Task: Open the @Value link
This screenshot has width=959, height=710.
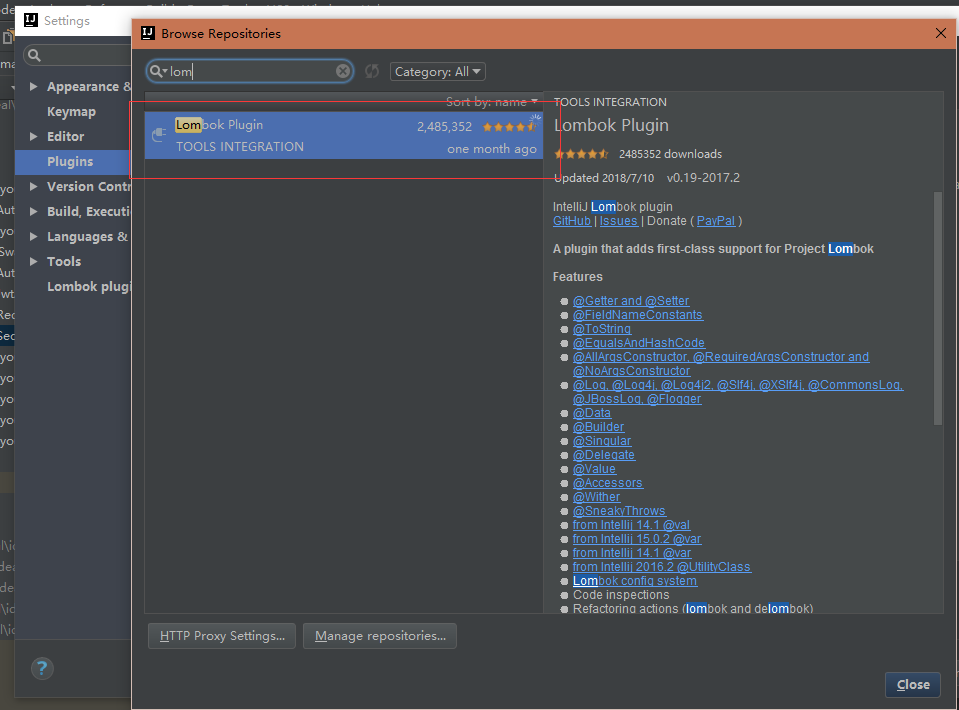Action: tap(594, 469)
